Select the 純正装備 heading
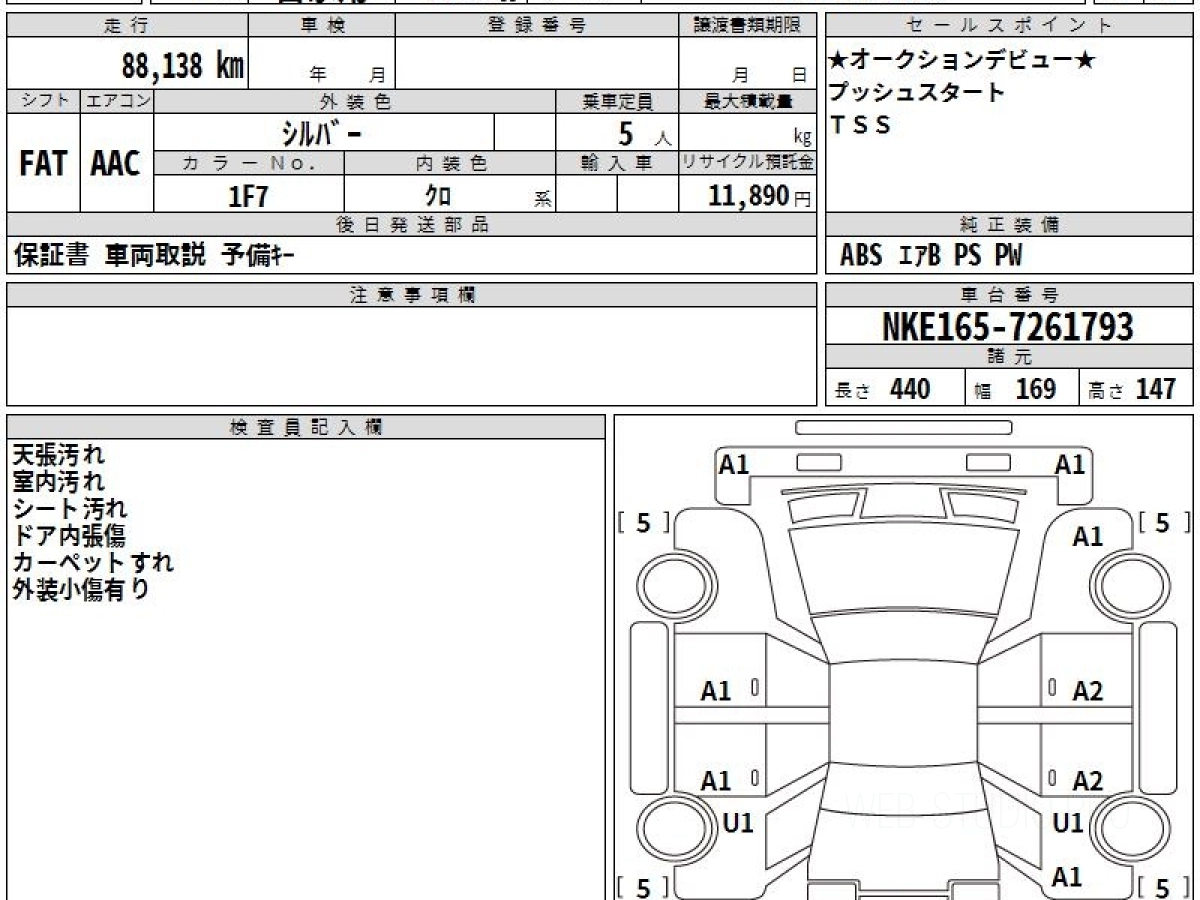Screen dimensions: 1200x900 [1009, 225]
